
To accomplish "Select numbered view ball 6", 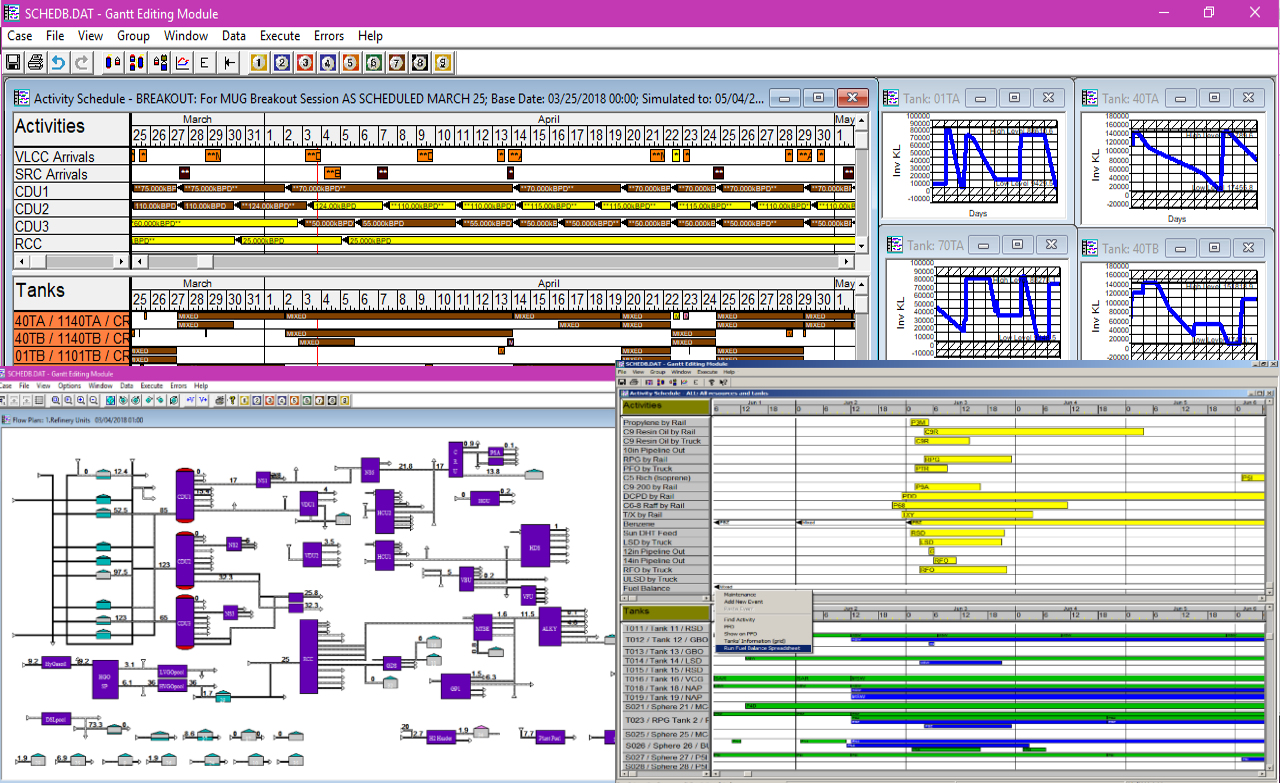I will click(374, 62).
